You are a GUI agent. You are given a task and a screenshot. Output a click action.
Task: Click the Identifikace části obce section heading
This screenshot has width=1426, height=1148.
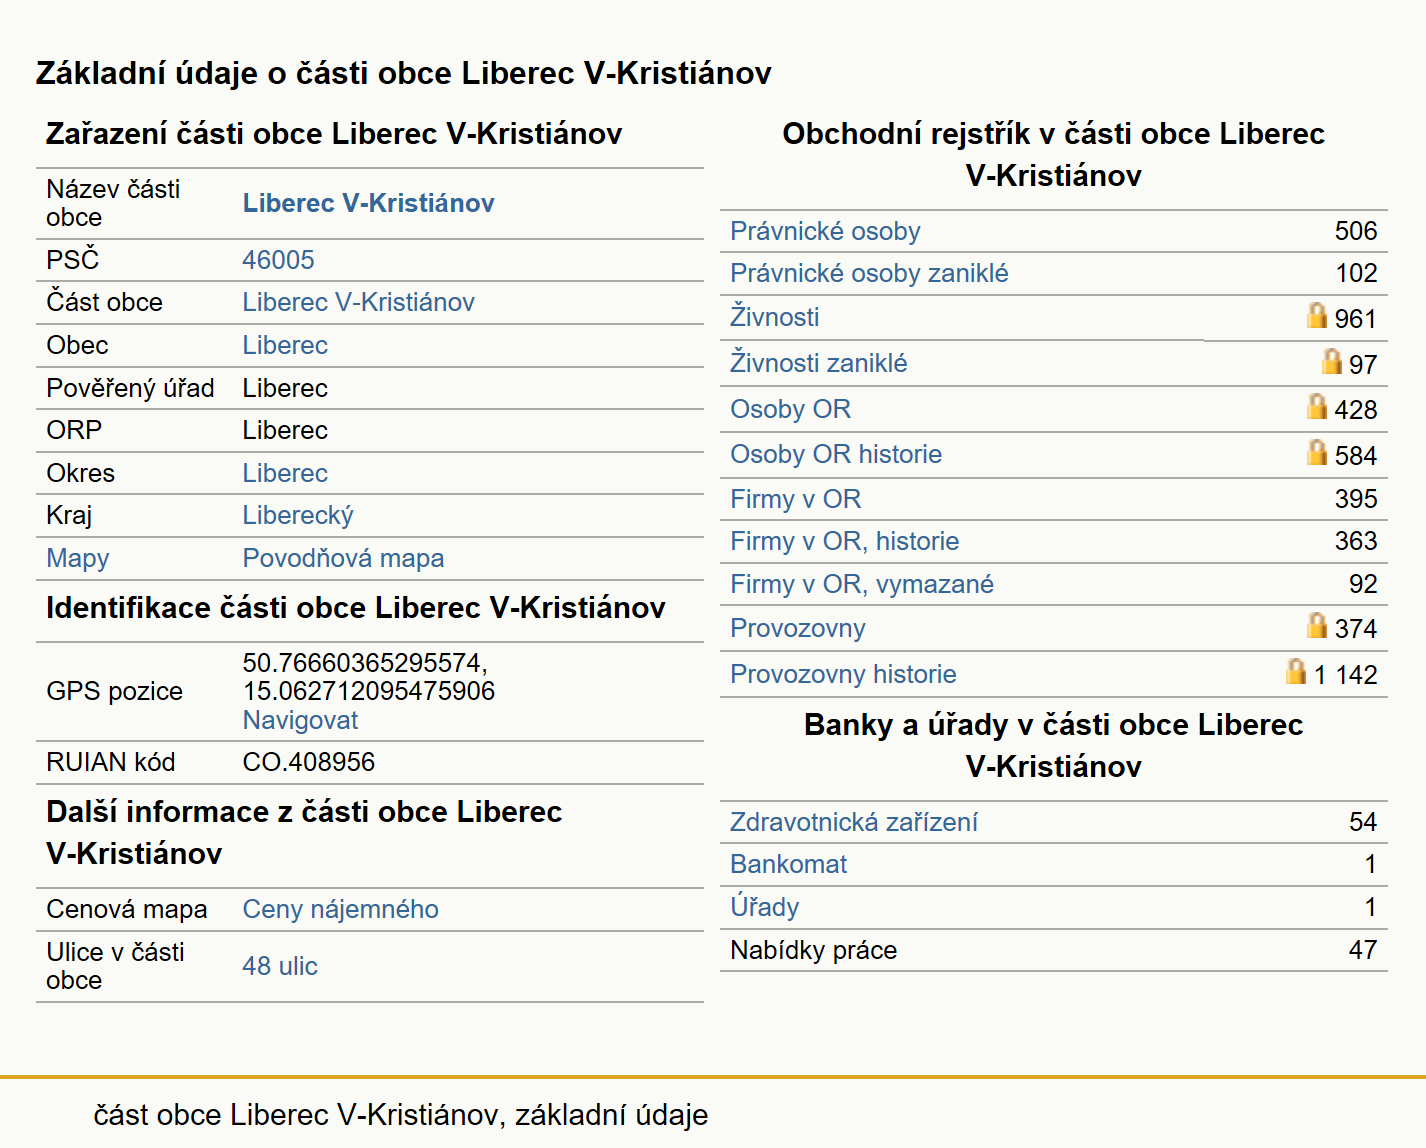click(x=356, y=608)
